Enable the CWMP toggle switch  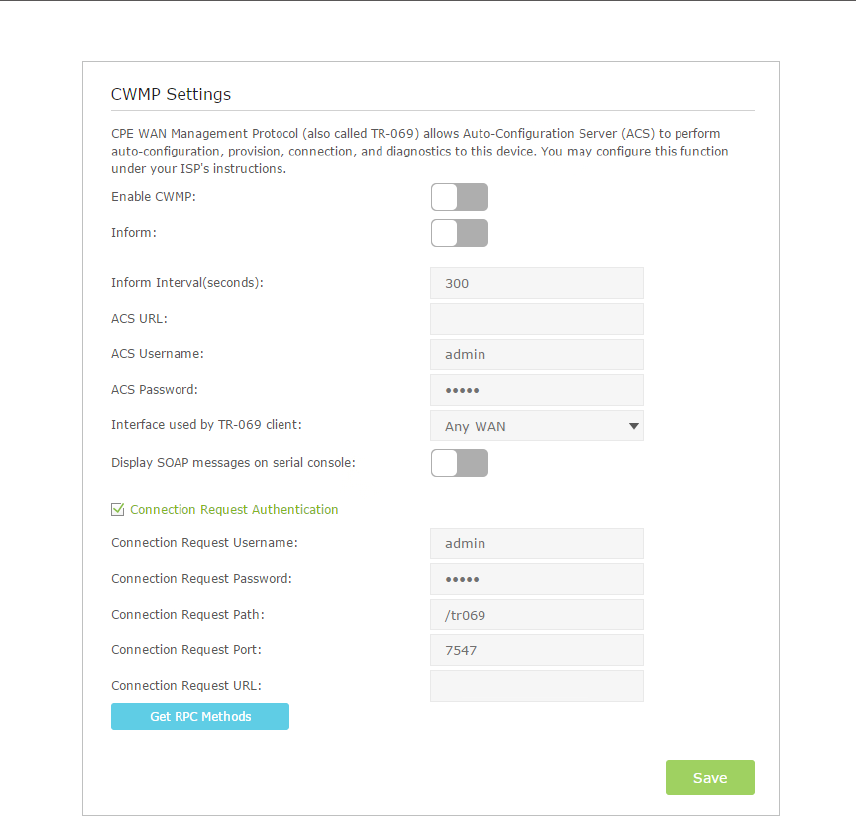459,197
